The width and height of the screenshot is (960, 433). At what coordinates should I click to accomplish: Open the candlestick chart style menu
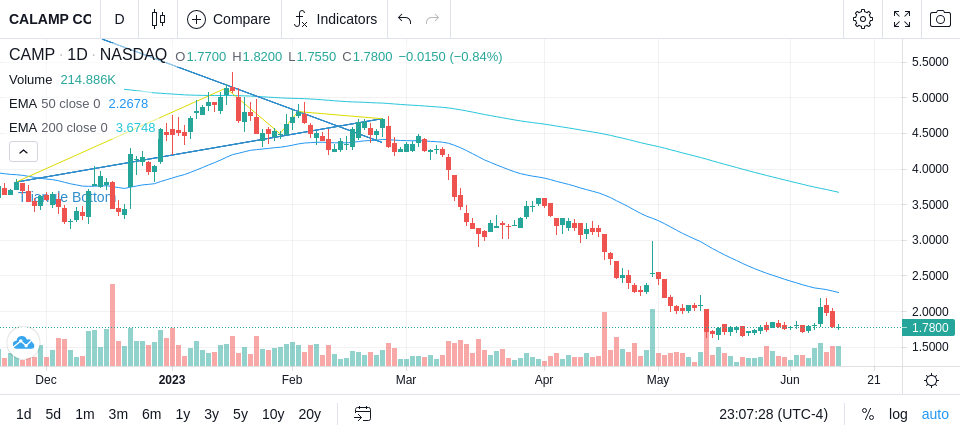158,19
